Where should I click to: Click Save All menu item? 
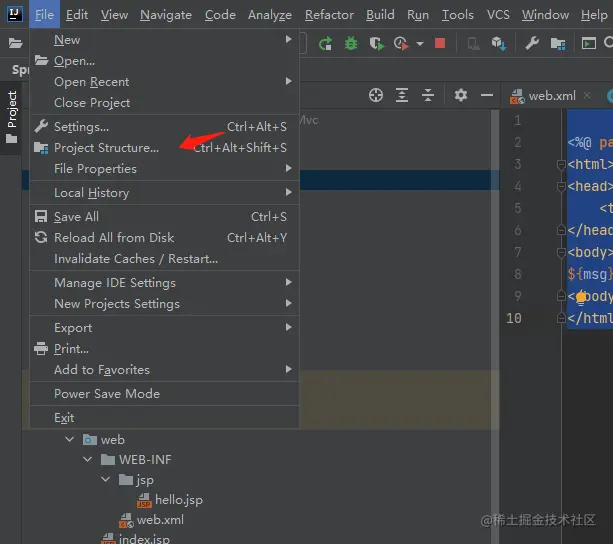point(165,217)
